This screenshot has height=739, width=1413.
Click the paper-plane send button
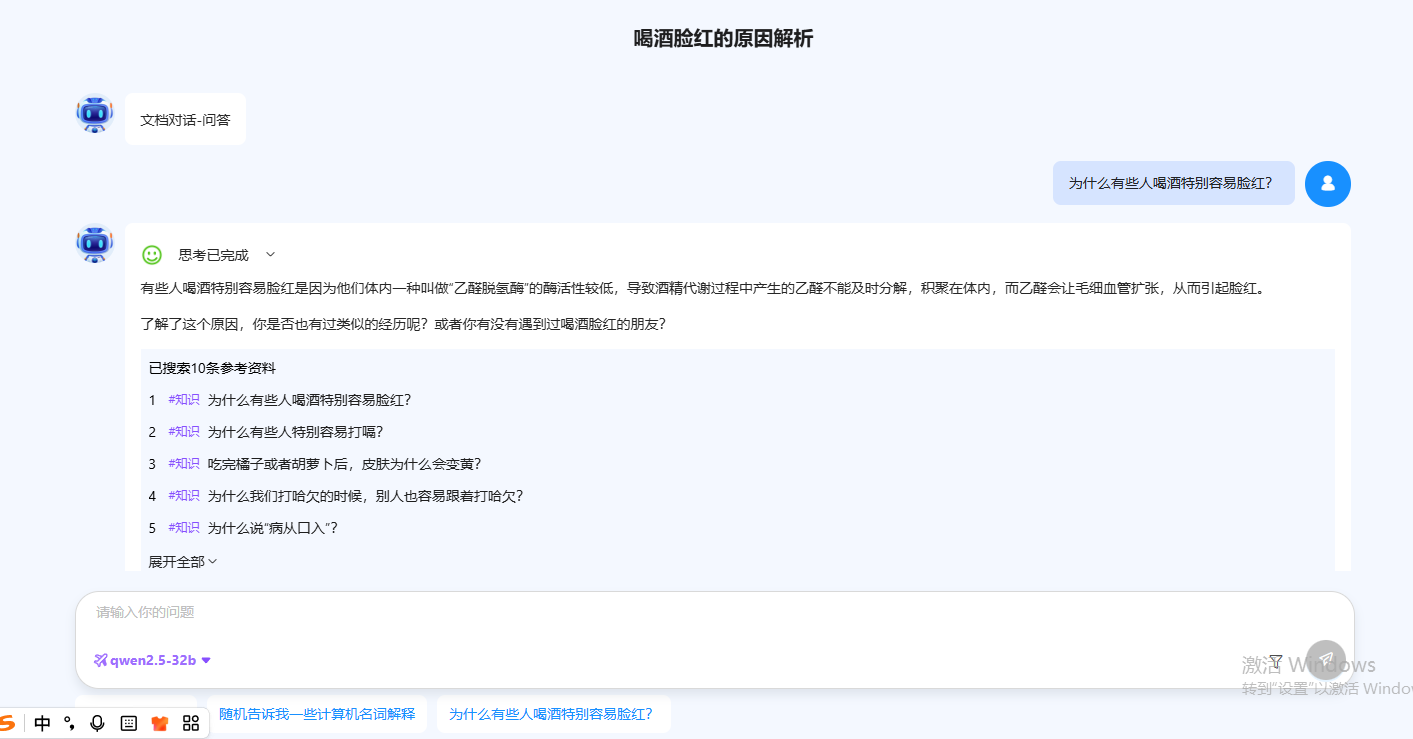1326,659
